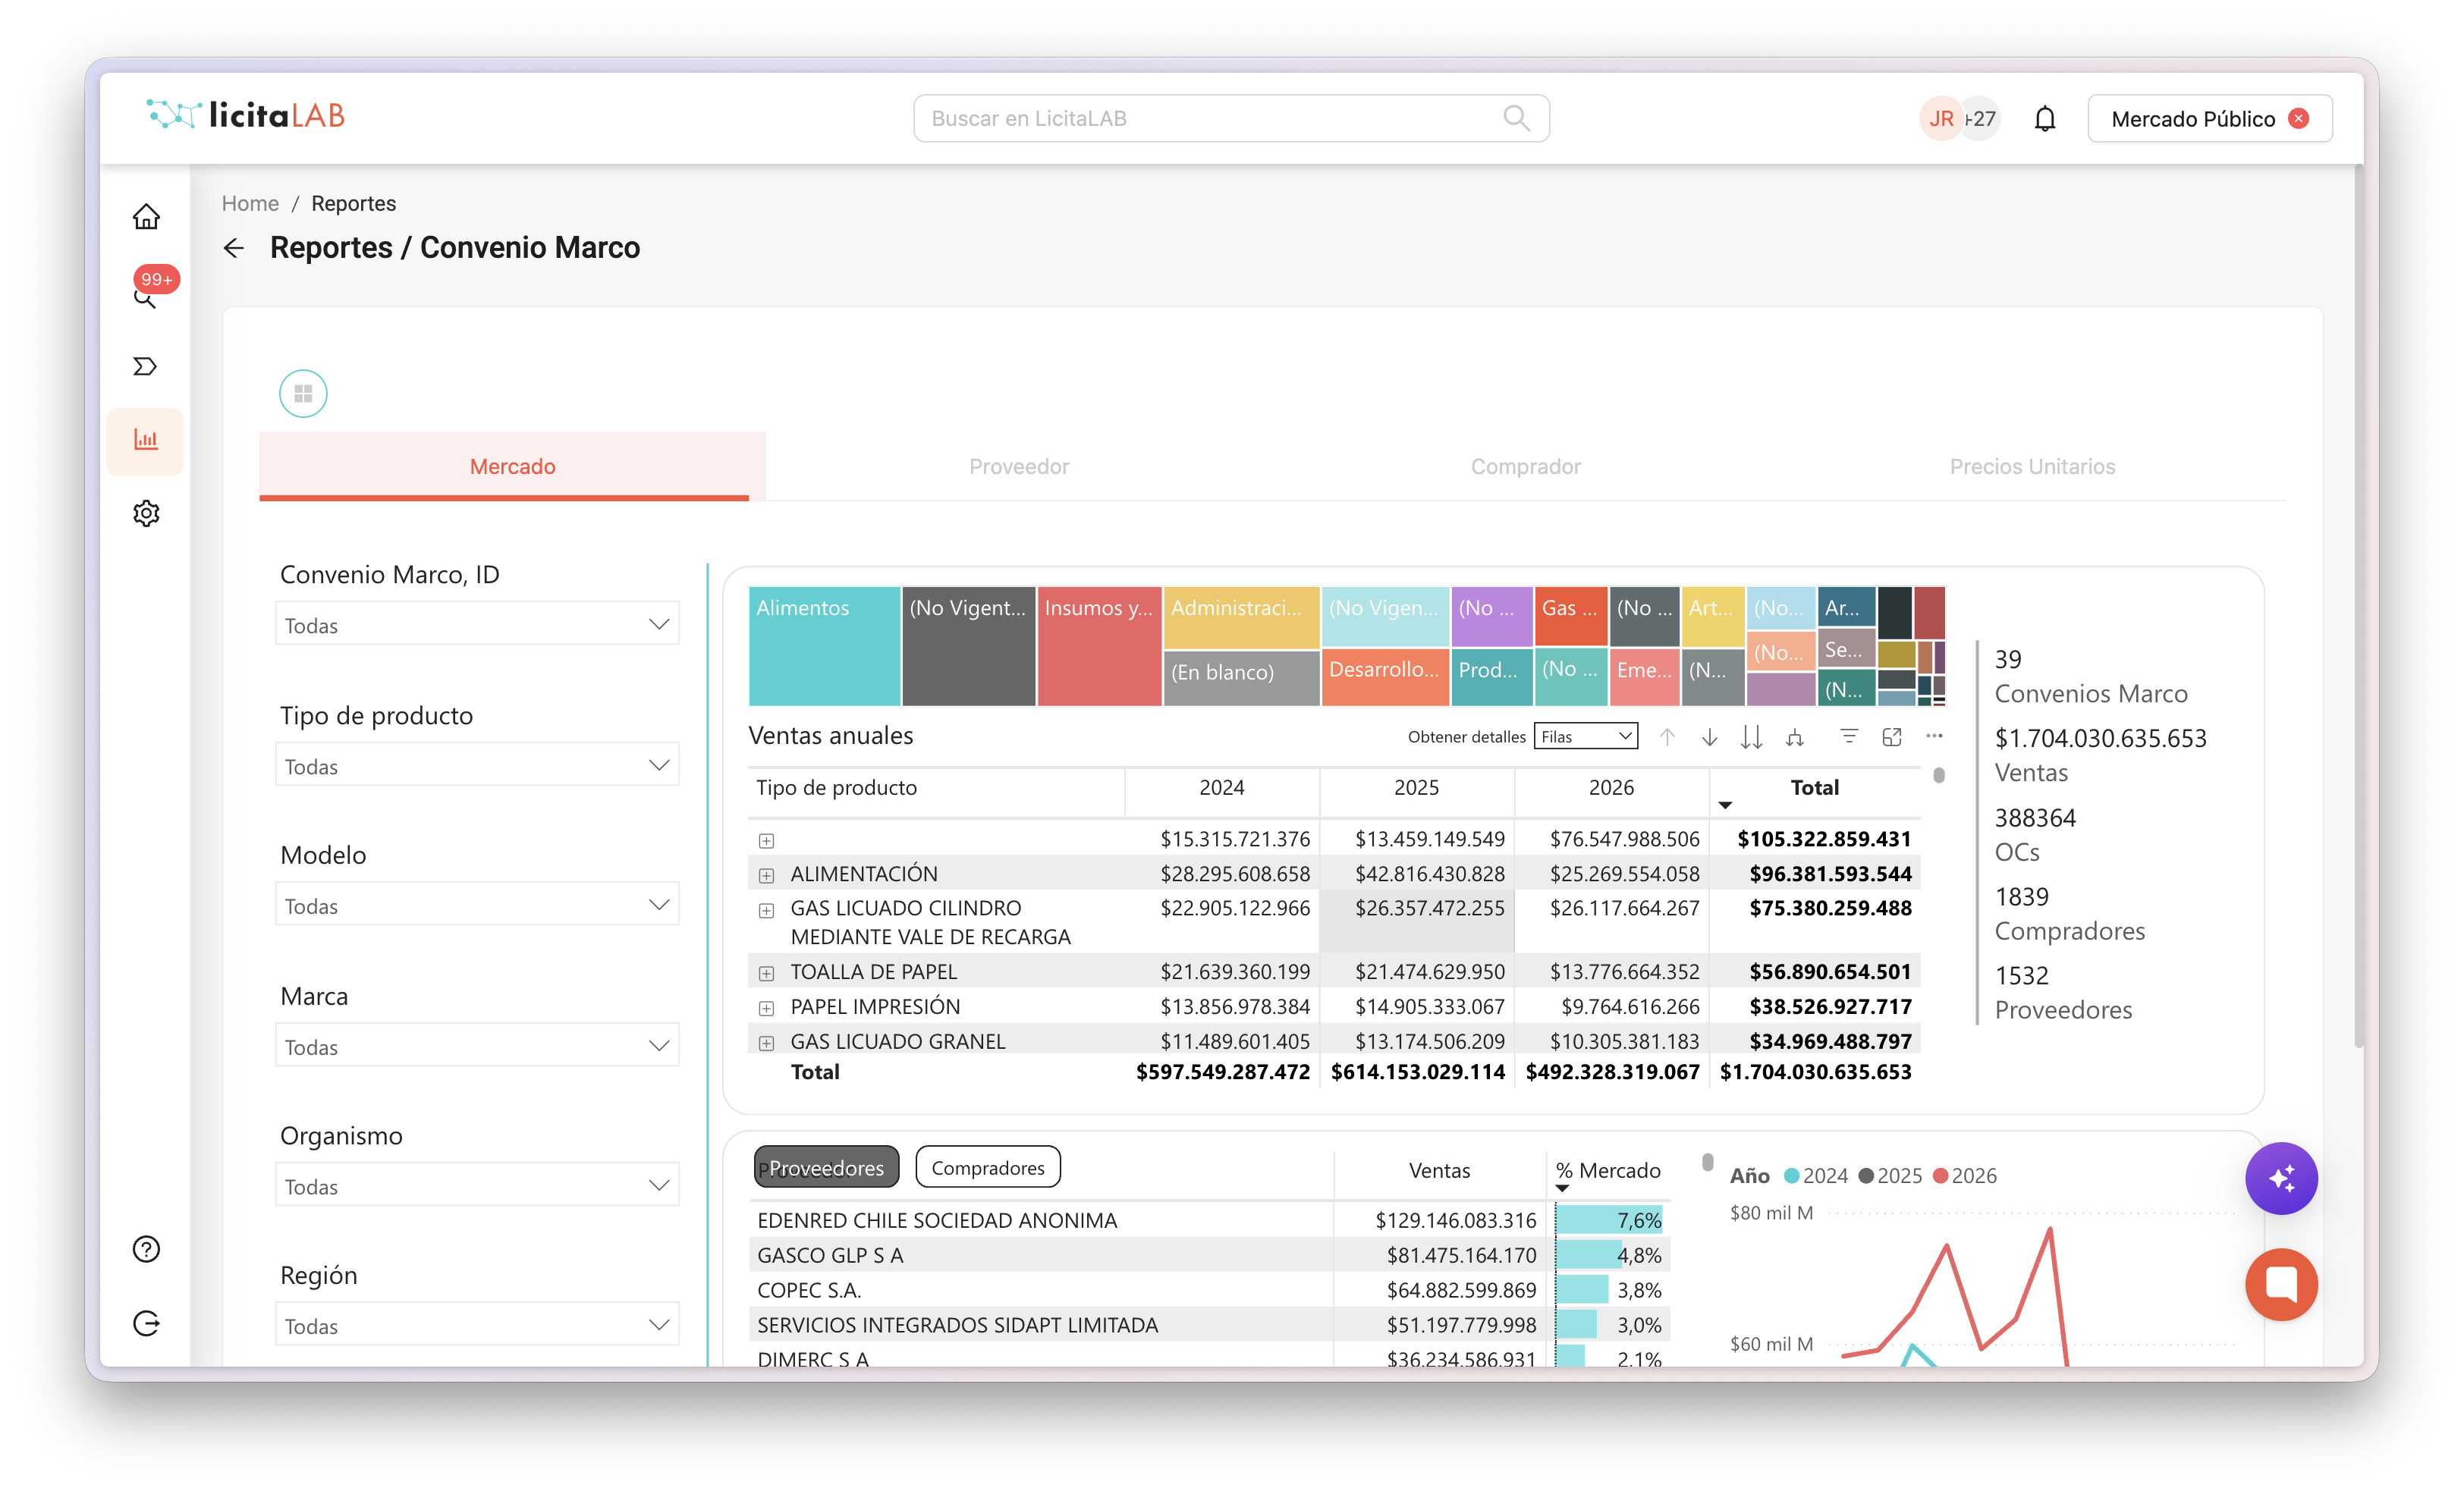This screenshot has height=1494, width=2464.
Task: Toggle the Compradores view button
Action: (x=988, y=1167)
